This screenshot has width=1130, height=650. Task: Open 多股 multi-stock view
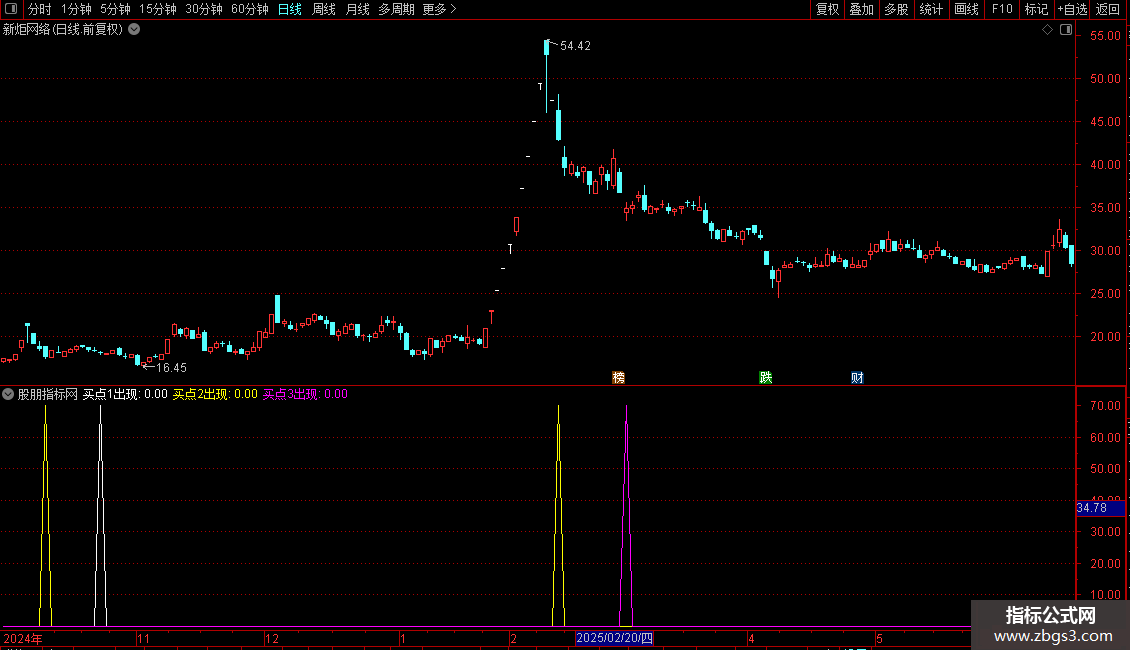(x=896, y=9)
